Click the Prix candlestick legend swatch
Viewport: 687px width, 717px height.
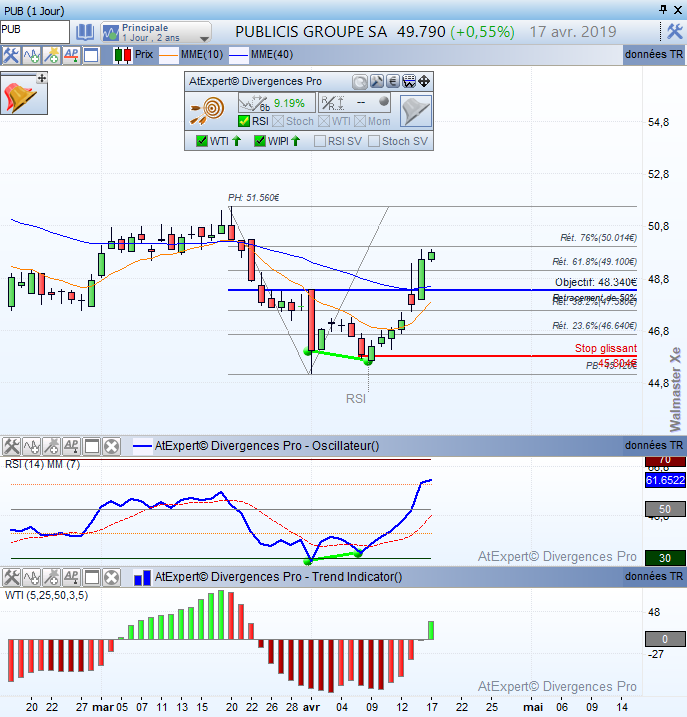click(x=123, y=55)
